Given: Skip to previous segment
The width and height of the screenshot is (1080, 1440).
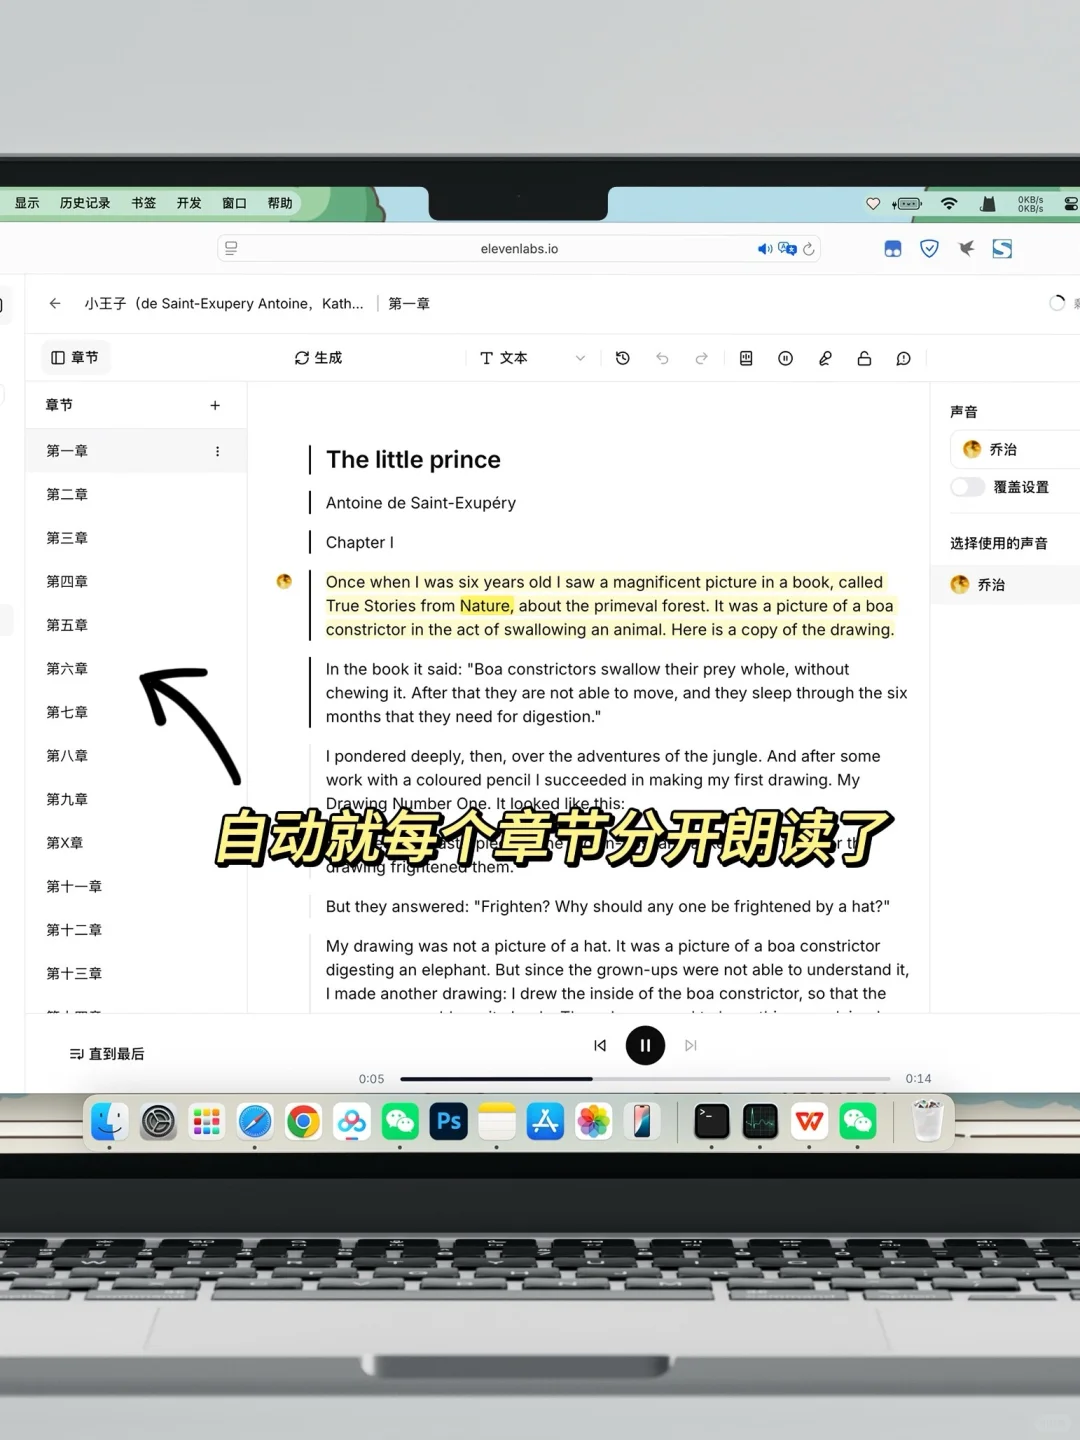Looking at the screenshot, I should point(600,1046).
